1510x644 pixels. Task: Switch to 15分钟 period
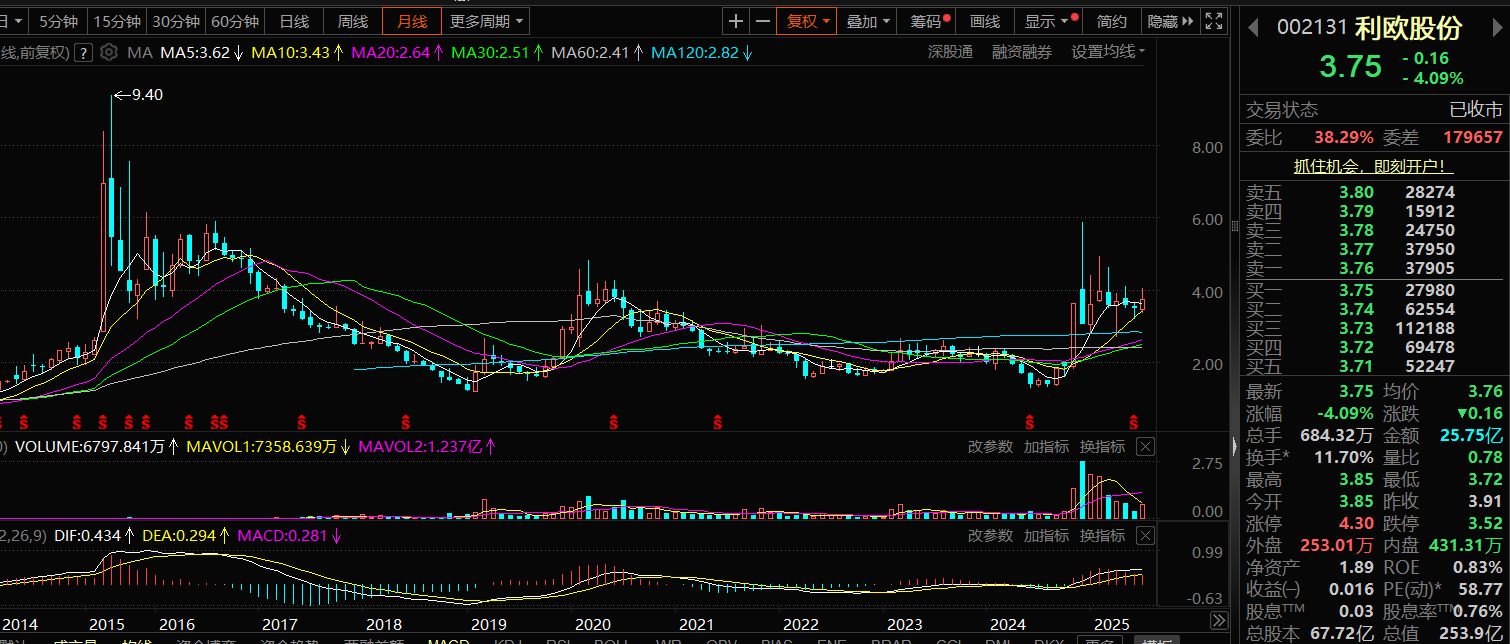[x=116, y=21]
